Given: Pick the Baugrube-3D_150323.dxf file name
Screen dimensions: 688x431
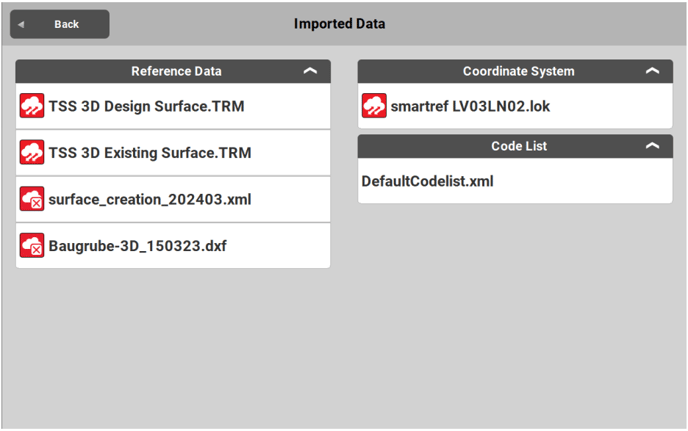Looking at the screenshot, I should click(x=137, y=245).
